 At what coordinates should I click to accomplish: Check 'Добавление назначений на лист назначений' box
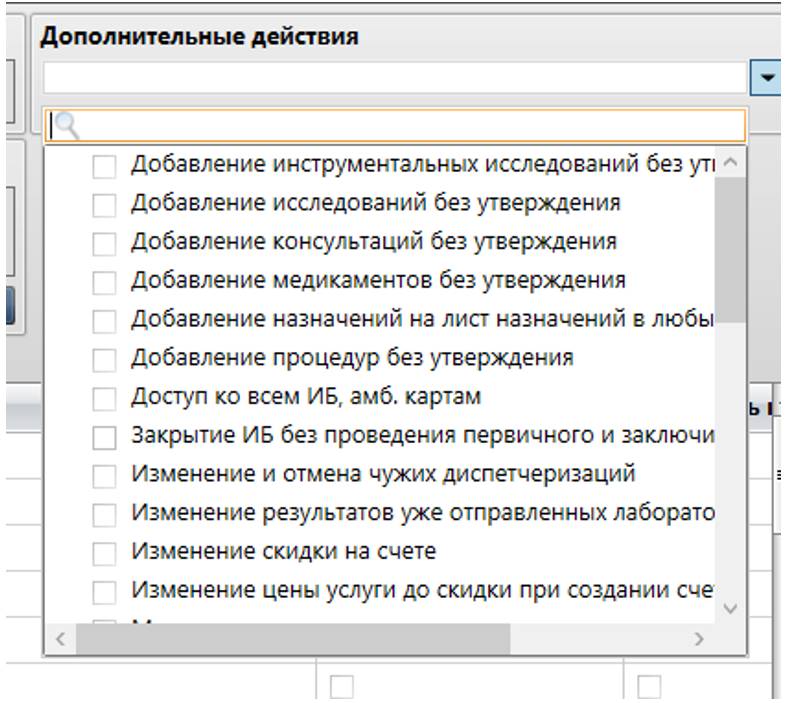point(105,321)
